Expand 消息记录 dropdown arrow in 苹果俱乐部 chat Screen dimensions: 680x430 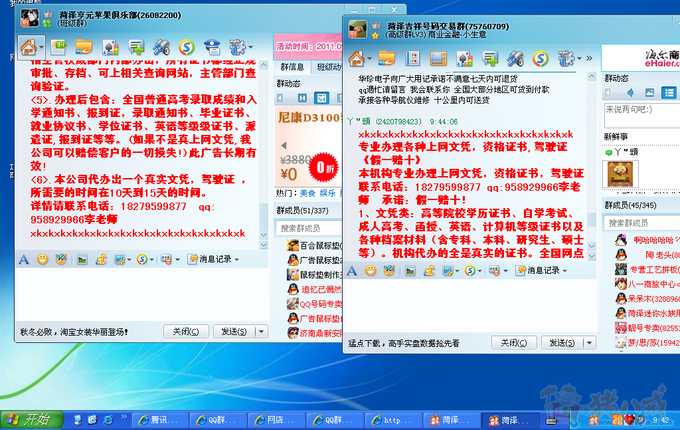click(237, 260)
